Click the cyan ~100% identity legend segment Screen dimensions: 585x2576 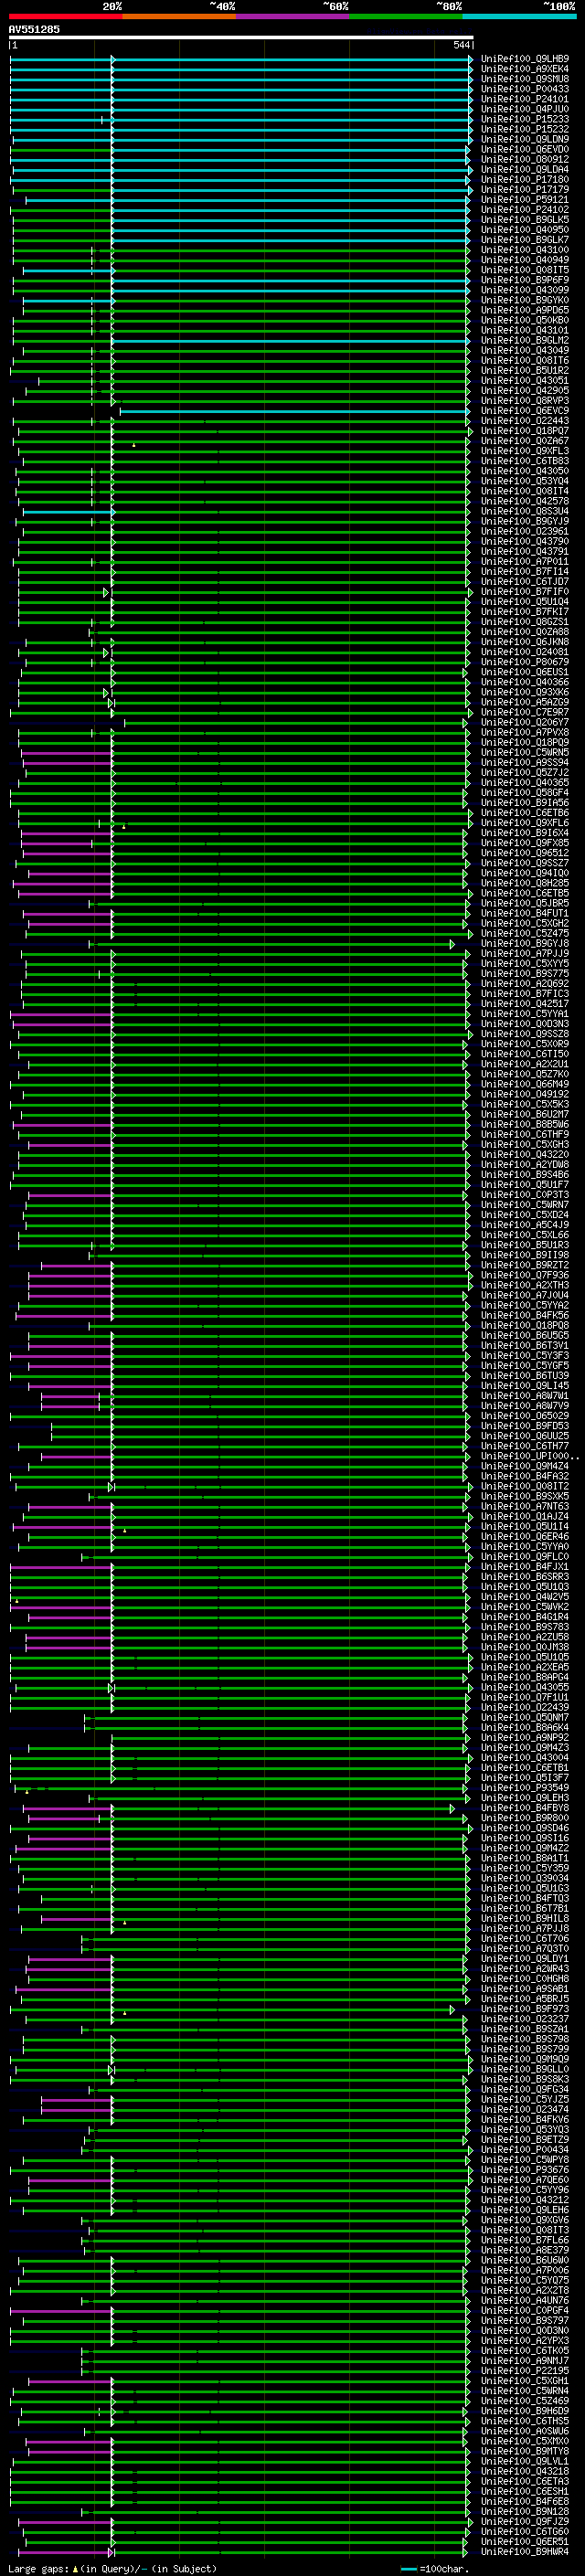(x=519, y=16)
